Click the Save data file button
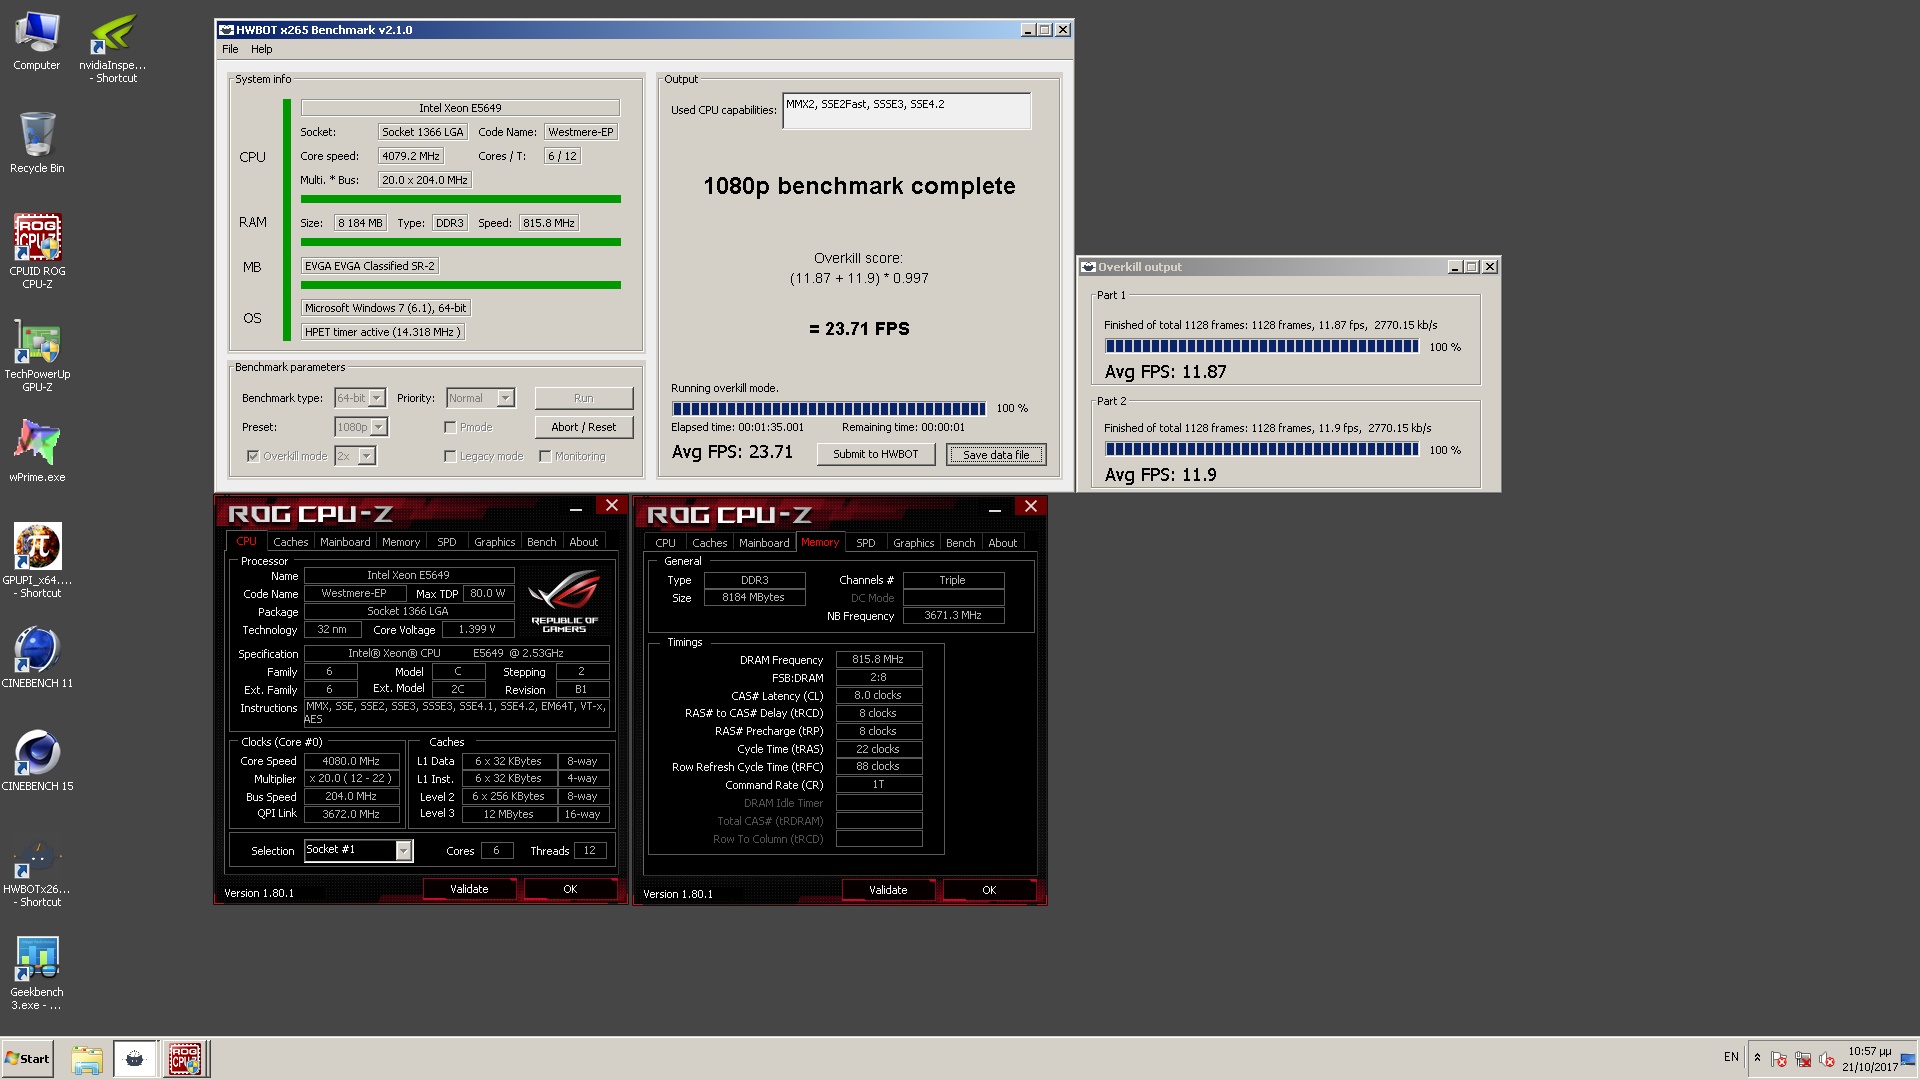Viewport: 1920px width, 1080px height. point(996,455)
